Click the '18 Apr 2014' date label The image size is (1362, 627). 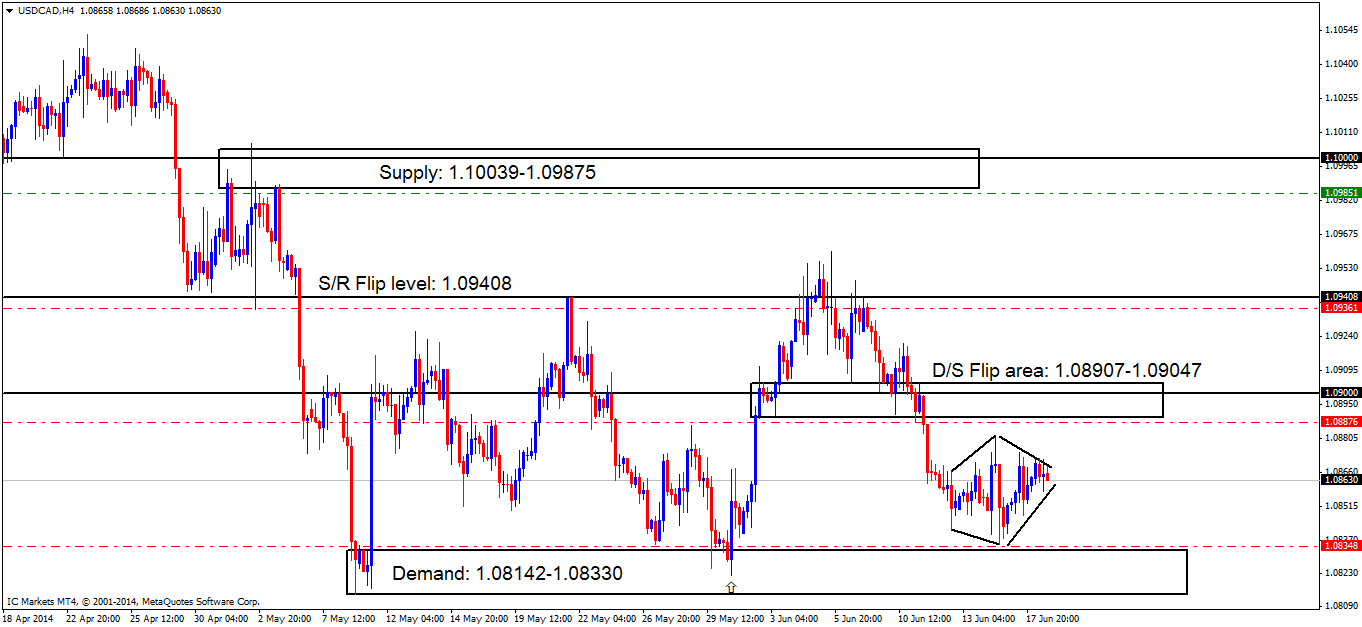[x=27, y=618]
